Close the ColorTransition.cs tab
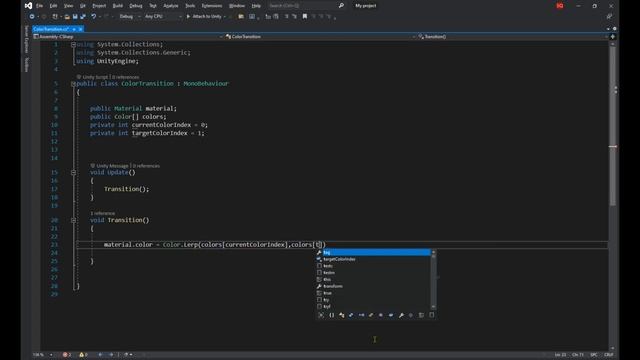 (x=80, y=29)
